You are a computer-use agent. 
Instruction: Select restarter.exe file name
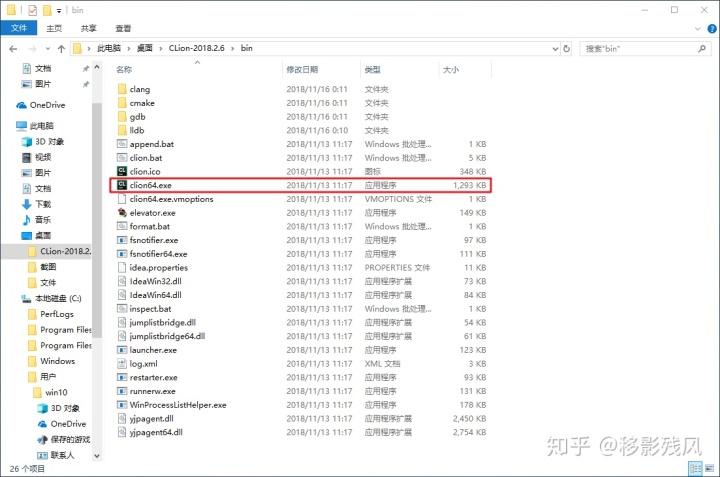click(153, 377)
